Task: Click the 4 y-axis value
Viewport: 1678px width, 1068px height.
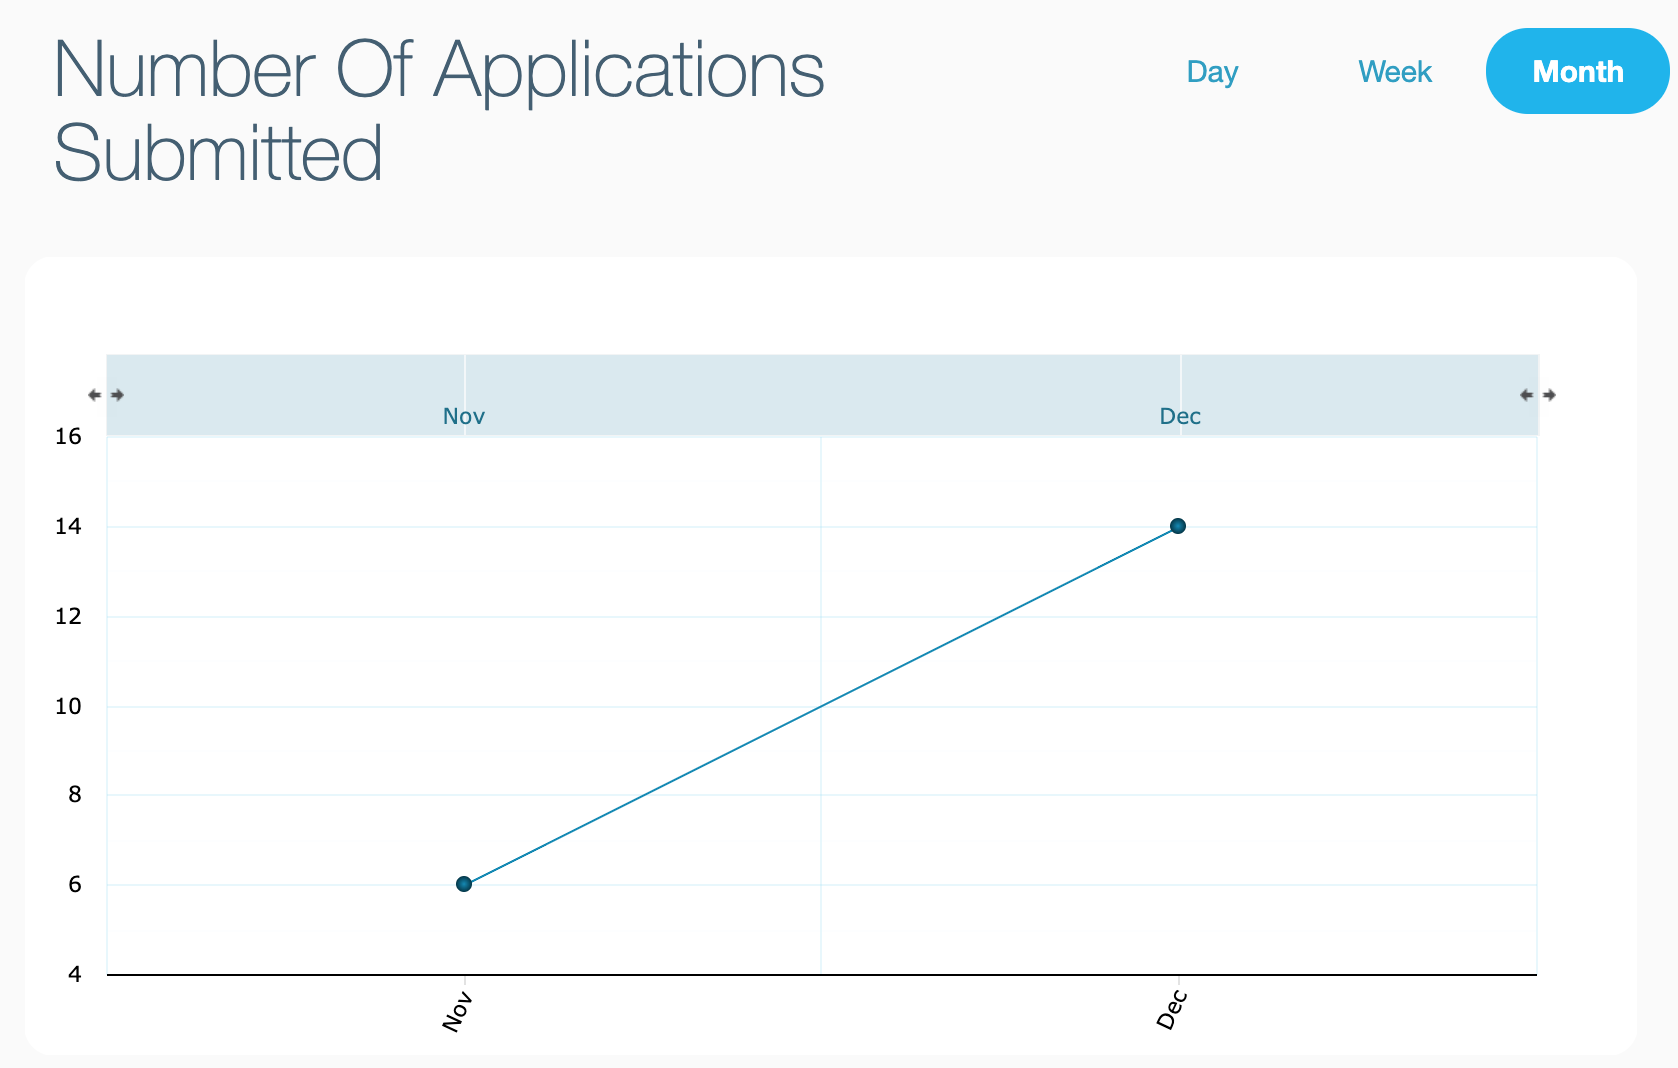Action: [75, 974]
